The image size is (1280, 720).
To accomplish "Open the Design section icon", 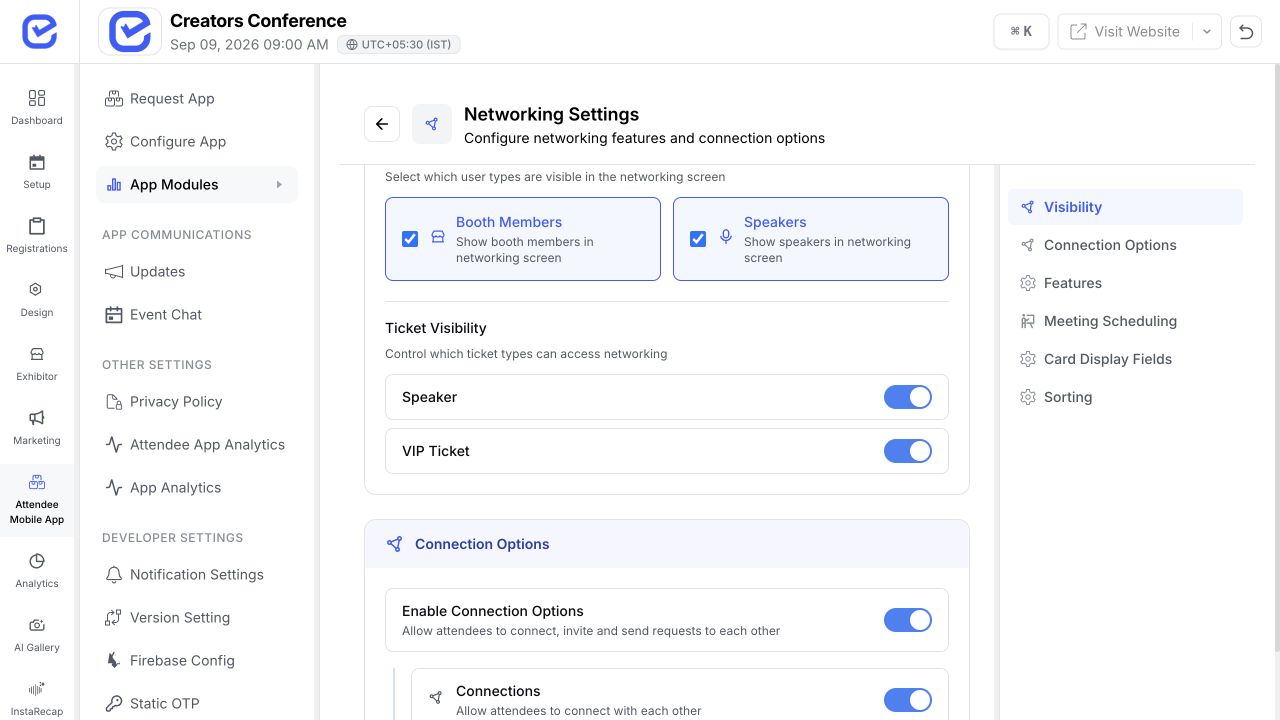I will 37,299.
